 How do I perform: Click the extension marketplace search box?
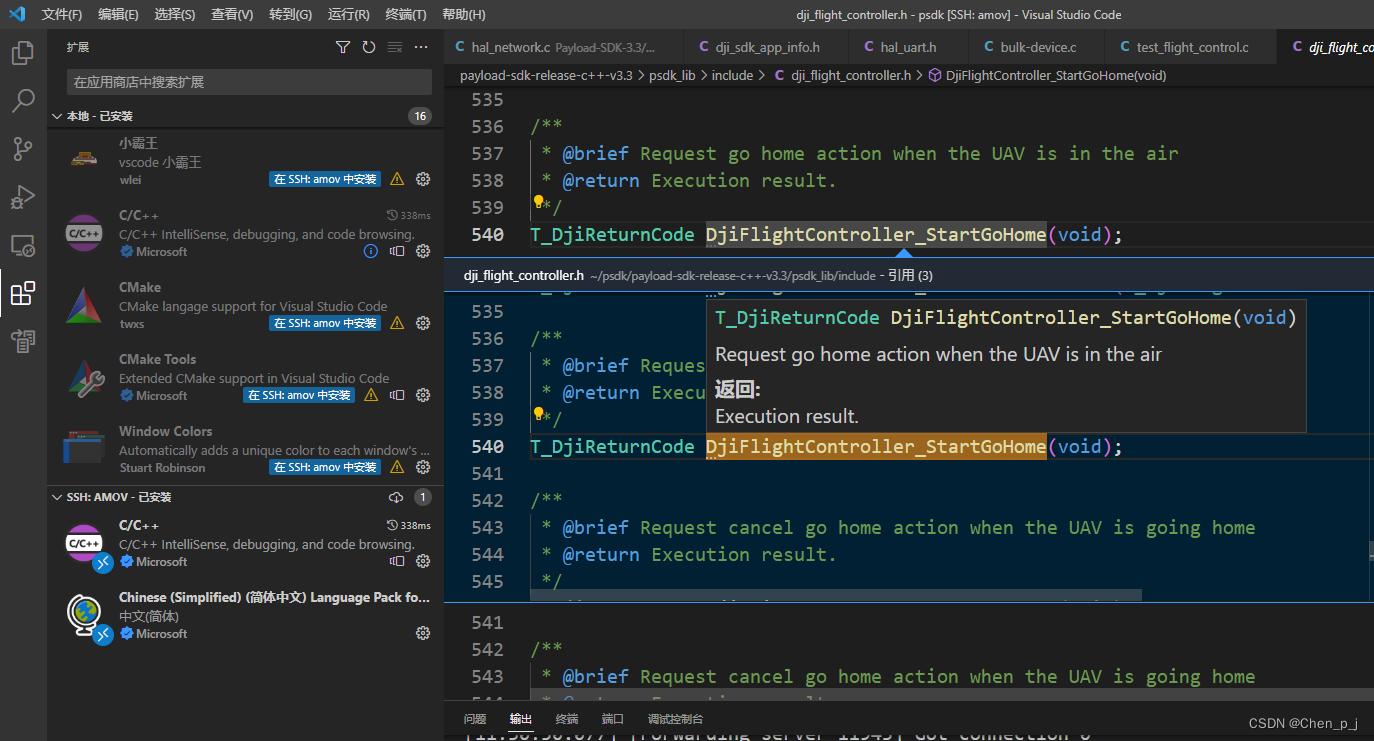click(x=249, y=82)
